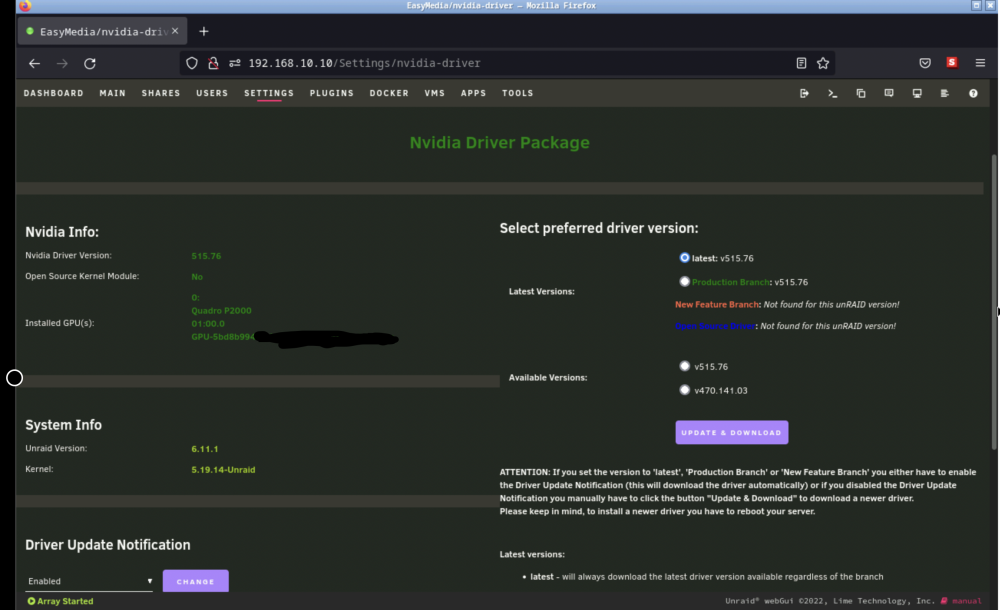
Task: Click the Change button
Action: (x=195, y=581)
